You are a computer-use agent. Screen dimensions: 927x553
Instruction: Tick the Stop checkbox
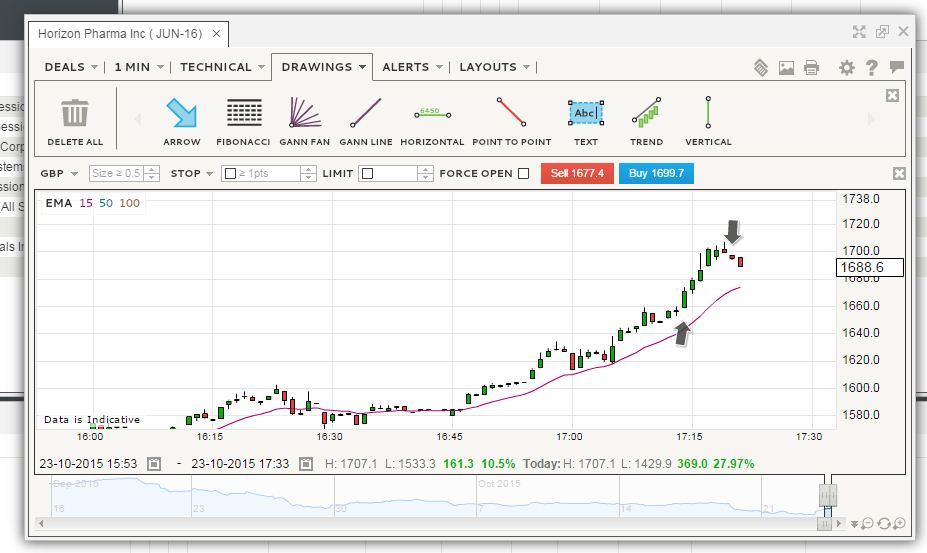[x=231, y=173]
